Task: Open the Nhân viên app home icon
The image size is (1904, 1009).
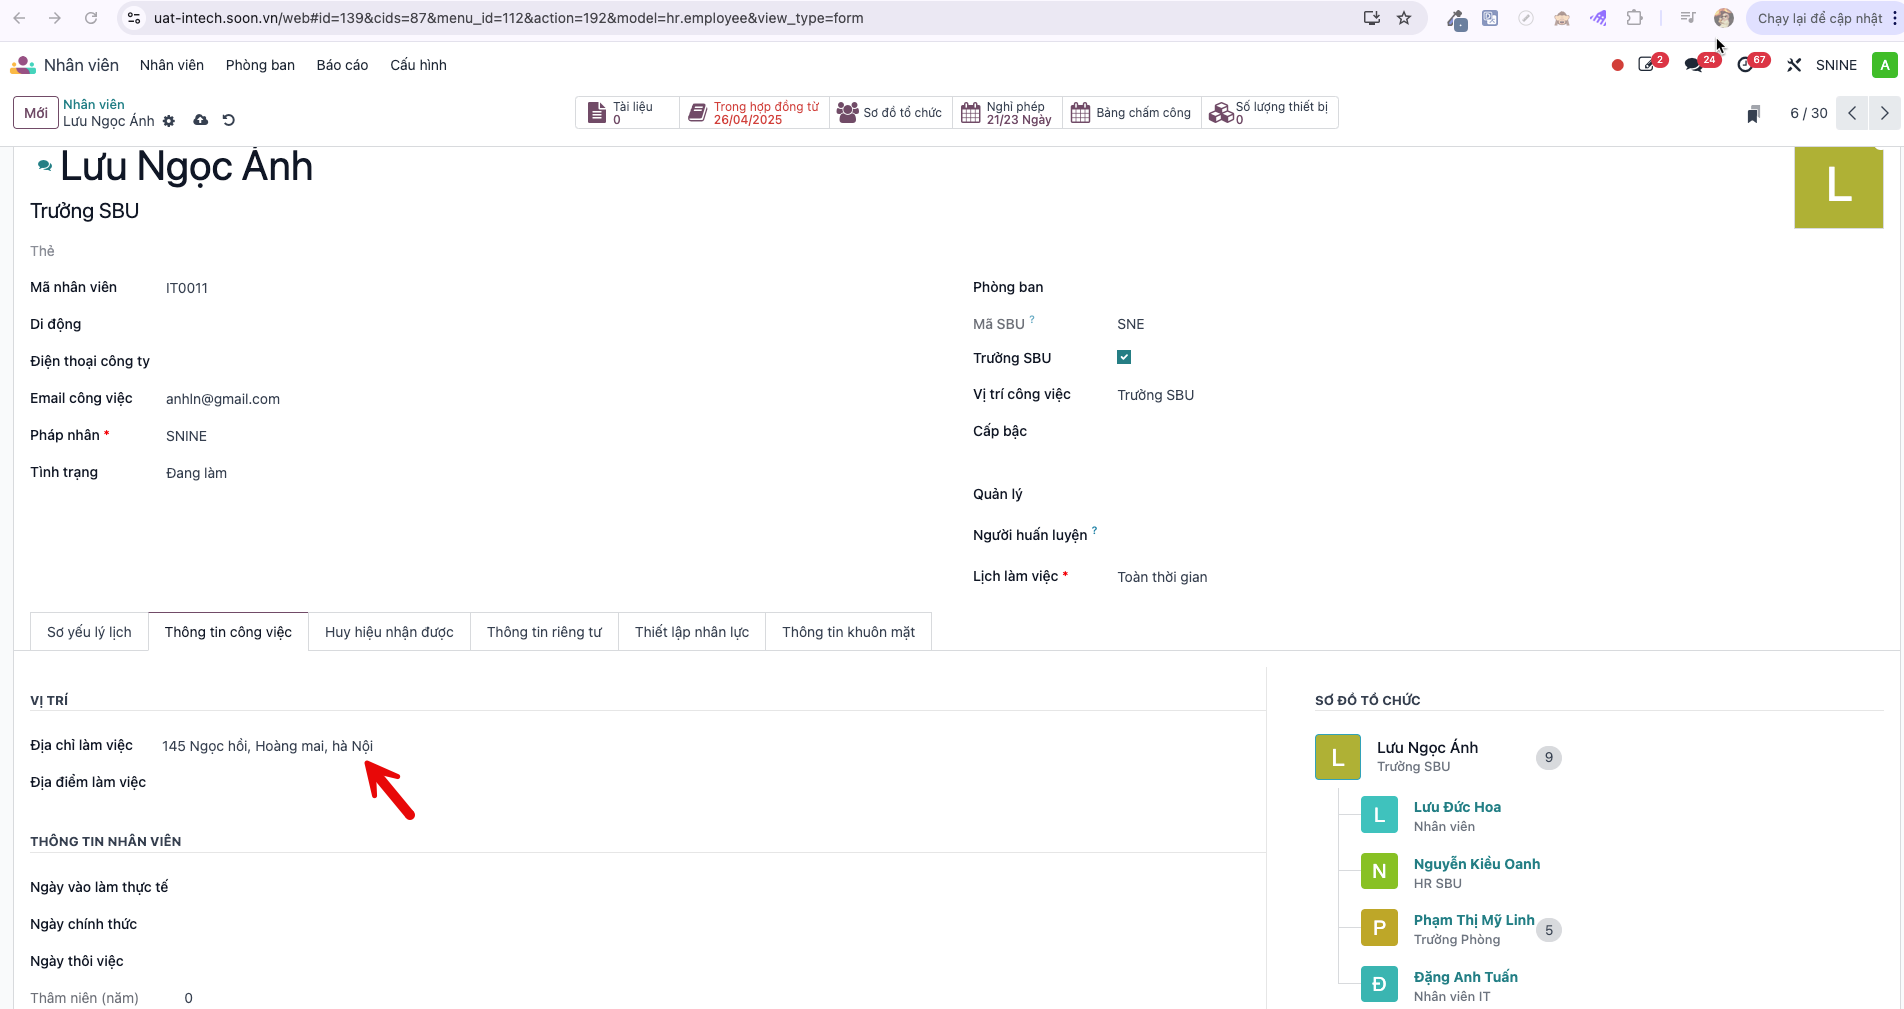Action: tap(22, 65)
